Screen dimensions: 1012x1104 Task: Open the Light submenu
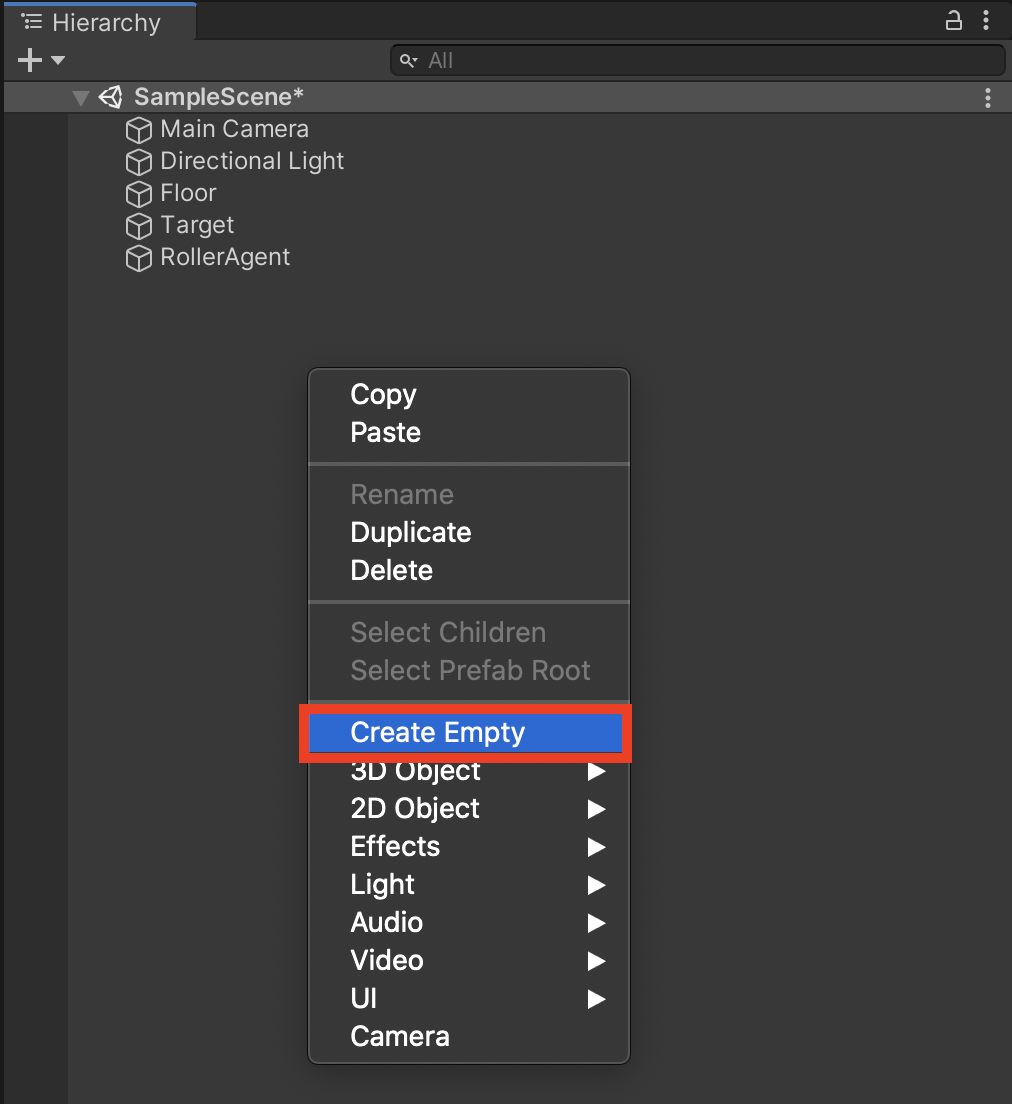(x=469, y=884)
